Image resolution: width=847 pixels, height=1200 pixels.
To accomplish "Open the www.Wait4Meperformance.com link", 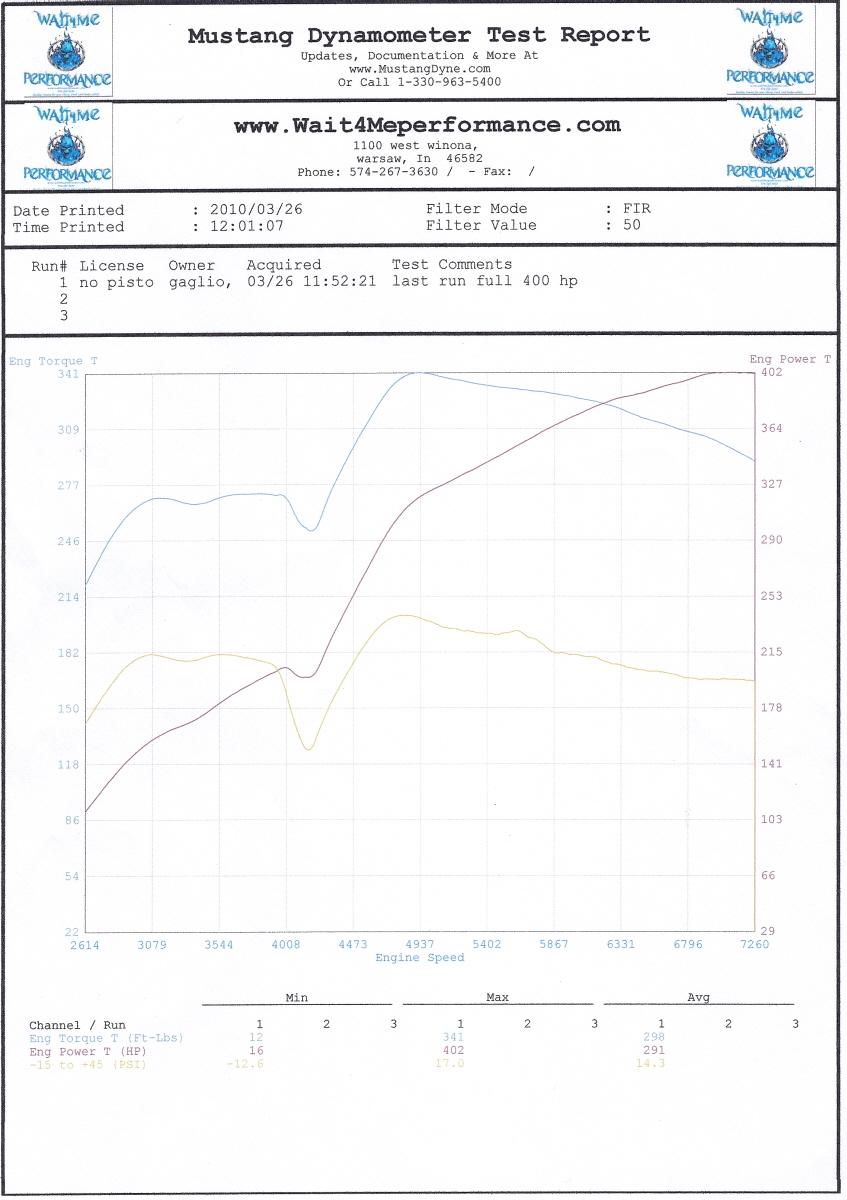I will click(427, 126).
